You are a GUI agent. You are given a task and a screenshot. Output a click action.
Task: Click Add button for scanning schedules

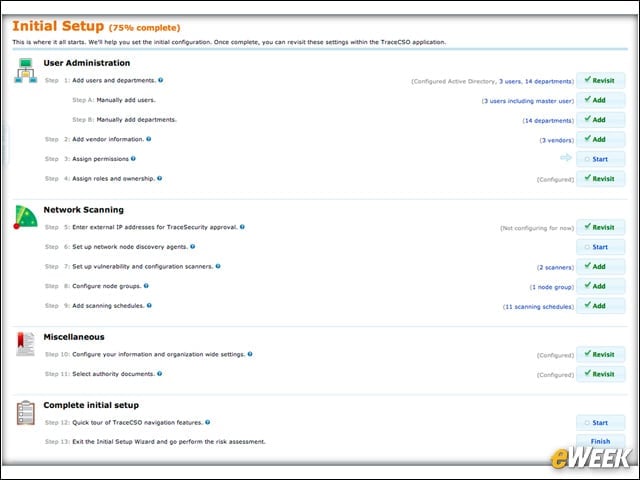tap(600, 306)
